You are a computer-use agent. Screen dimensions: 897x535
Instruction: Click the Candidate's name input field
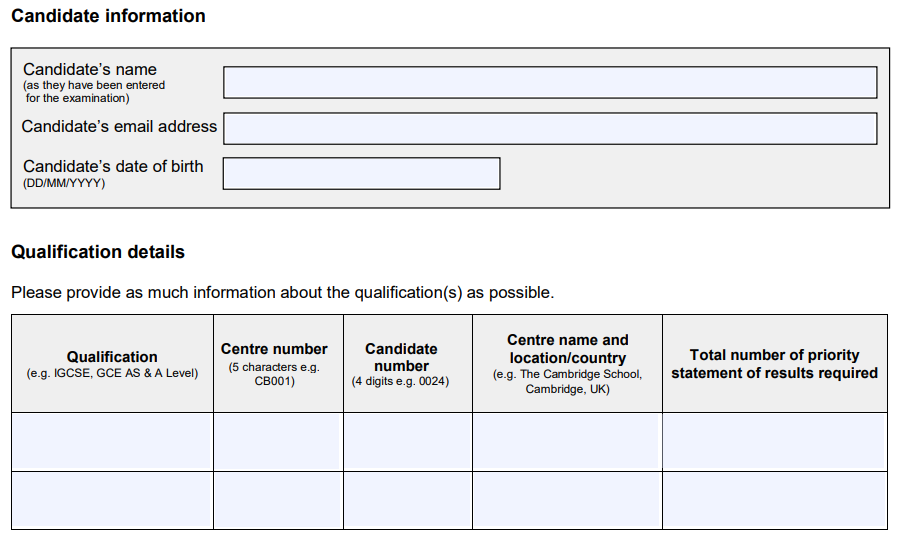550,82
